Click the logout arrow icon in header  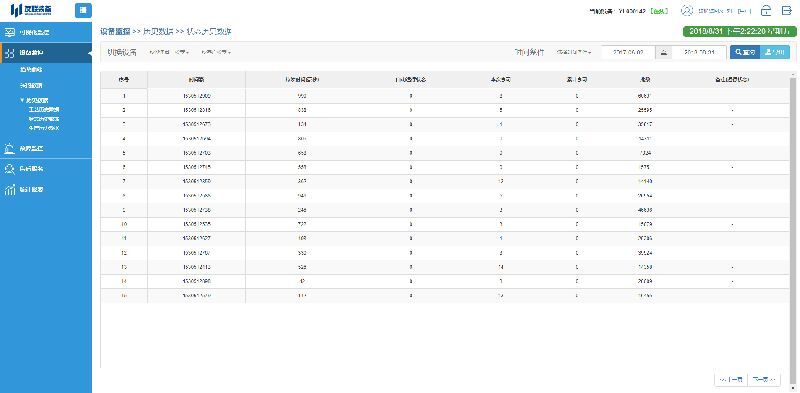click(x=786, y=10)
